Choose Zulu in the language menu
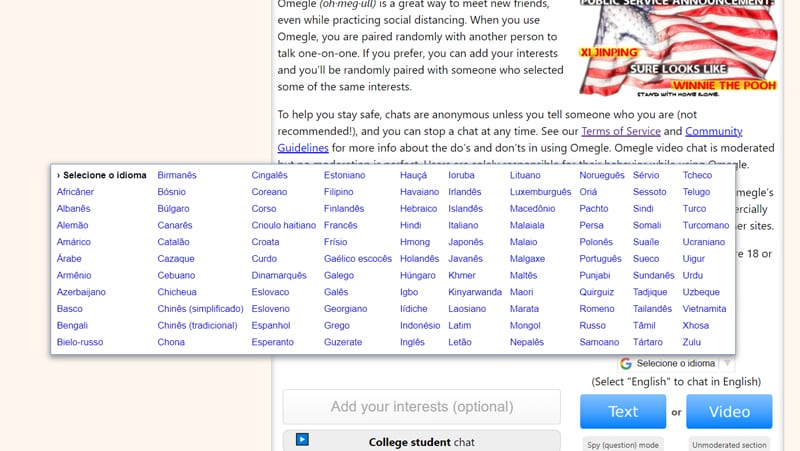Image resolution: width=800 pixels, height=451 pixels. (x=691, y=342)
